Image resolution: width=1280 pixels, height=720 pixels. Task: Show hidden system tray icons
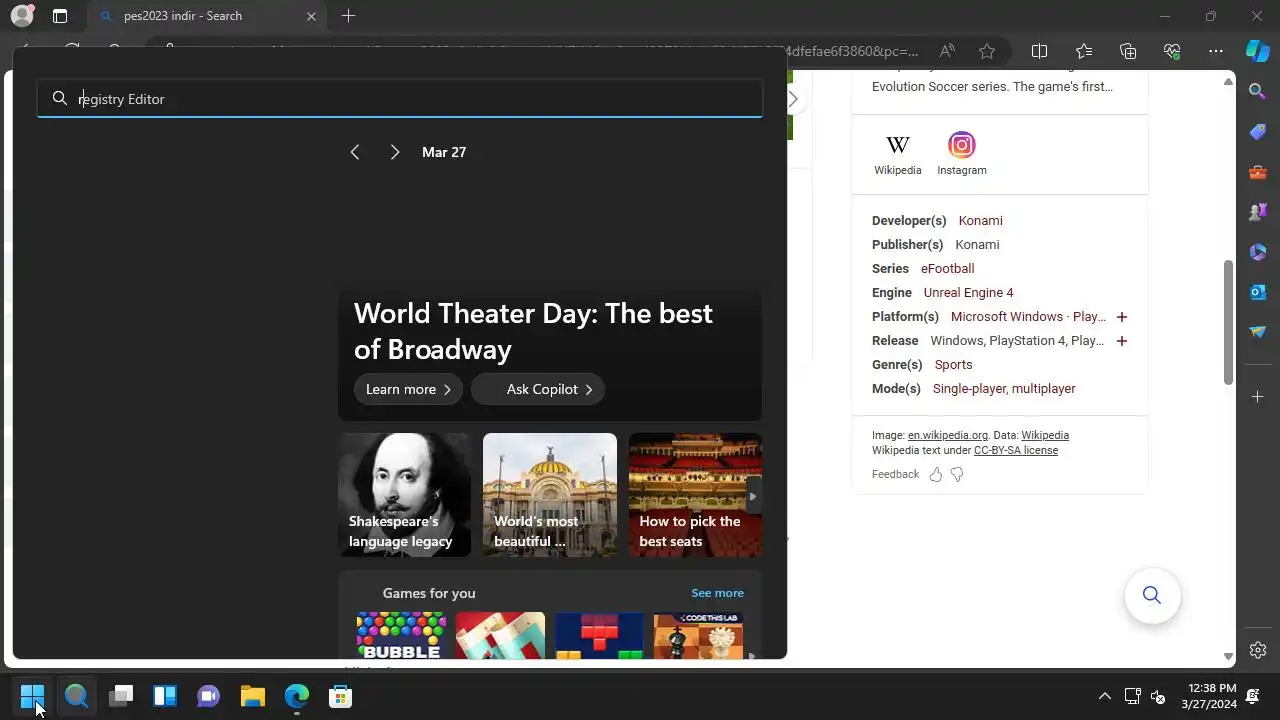click(x=1104, y=696)
